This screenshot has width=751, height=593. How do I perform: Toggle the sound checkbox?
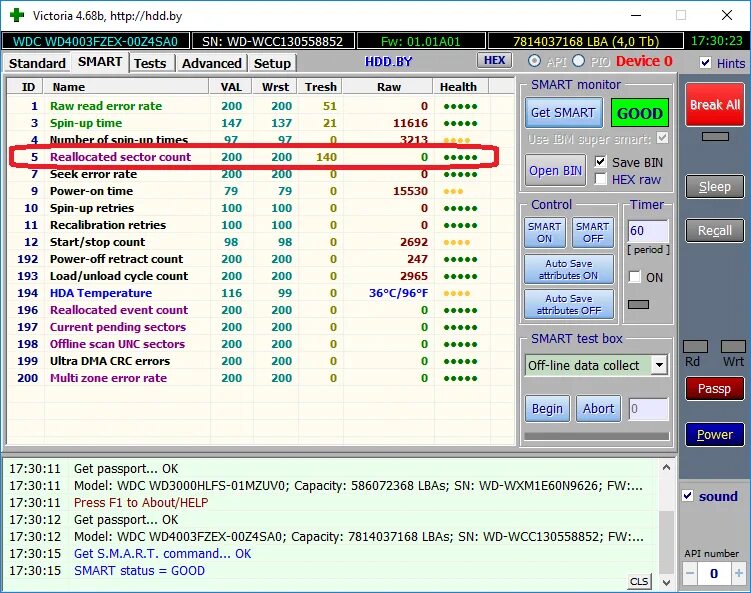(688, 496)
